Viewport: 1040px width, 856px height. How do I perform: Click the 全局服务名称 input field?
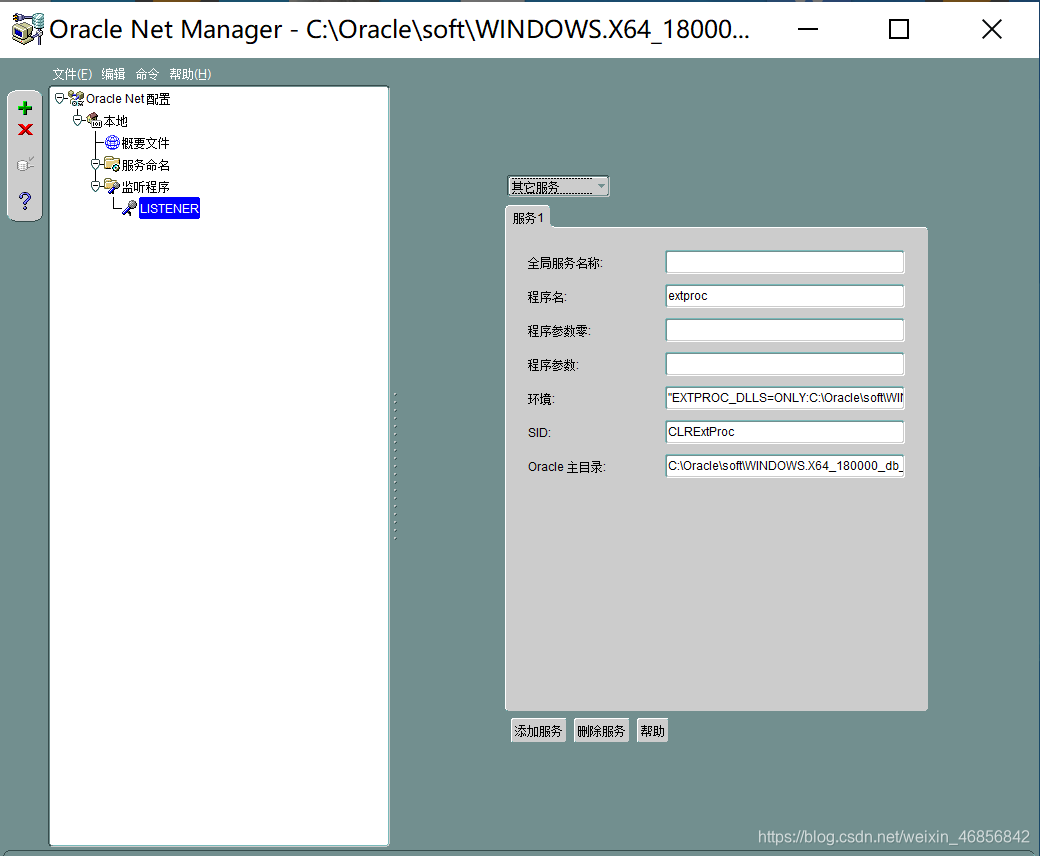(785, 262)
